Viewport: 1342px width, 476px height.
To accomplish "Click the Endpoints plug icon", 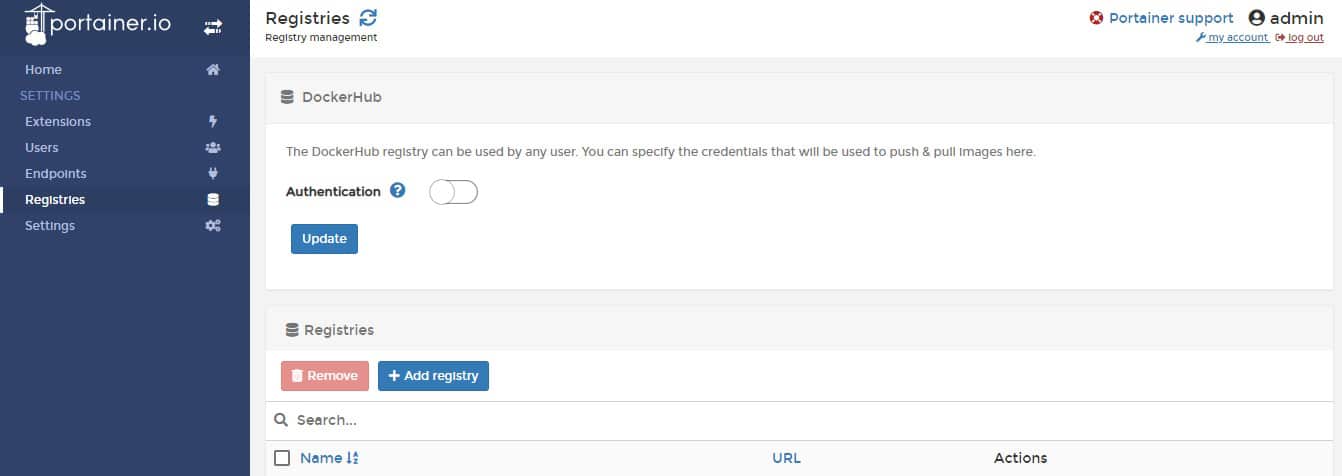I will click(212, 174).
